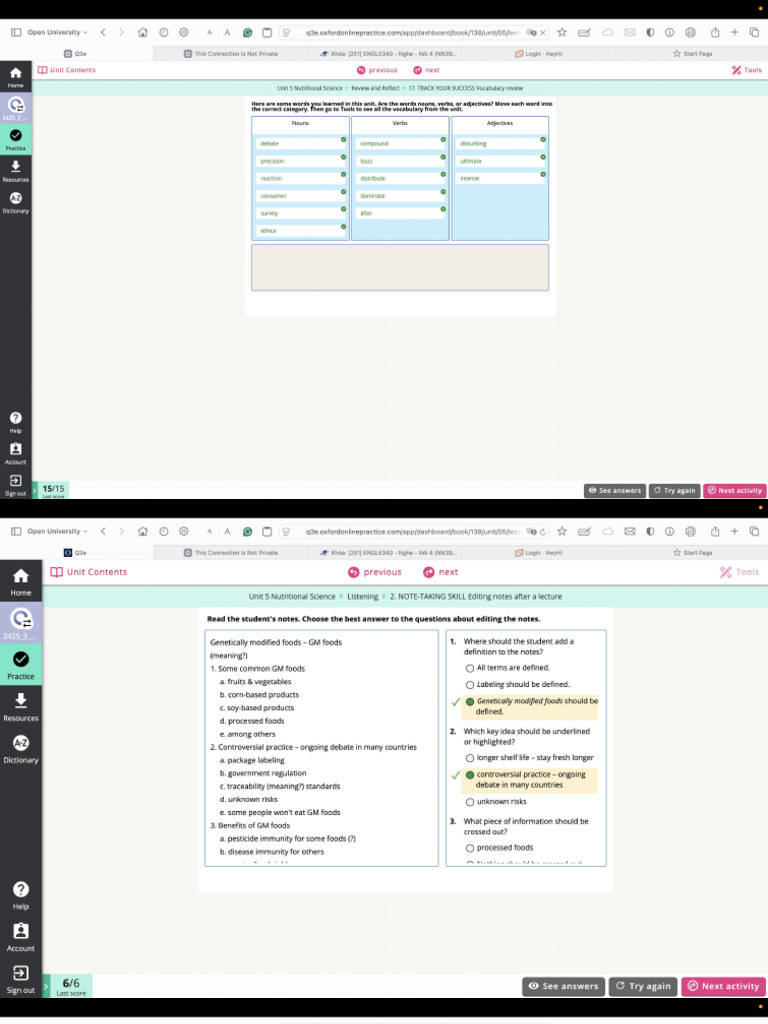Click 'See answers' on the Note-taking skill page
The height and width of the screenshot is (1024, 768).
(x=564, y=986)
